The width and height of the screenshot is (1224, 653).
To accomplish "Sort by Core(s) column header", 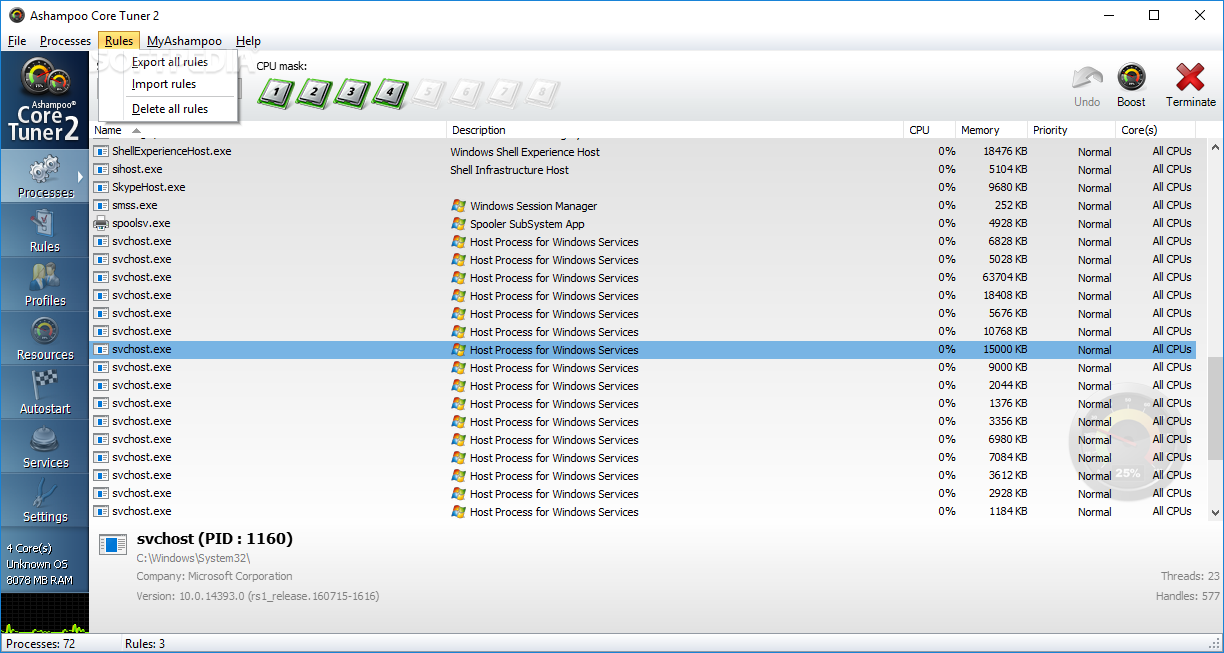I will click(1156, 130).
